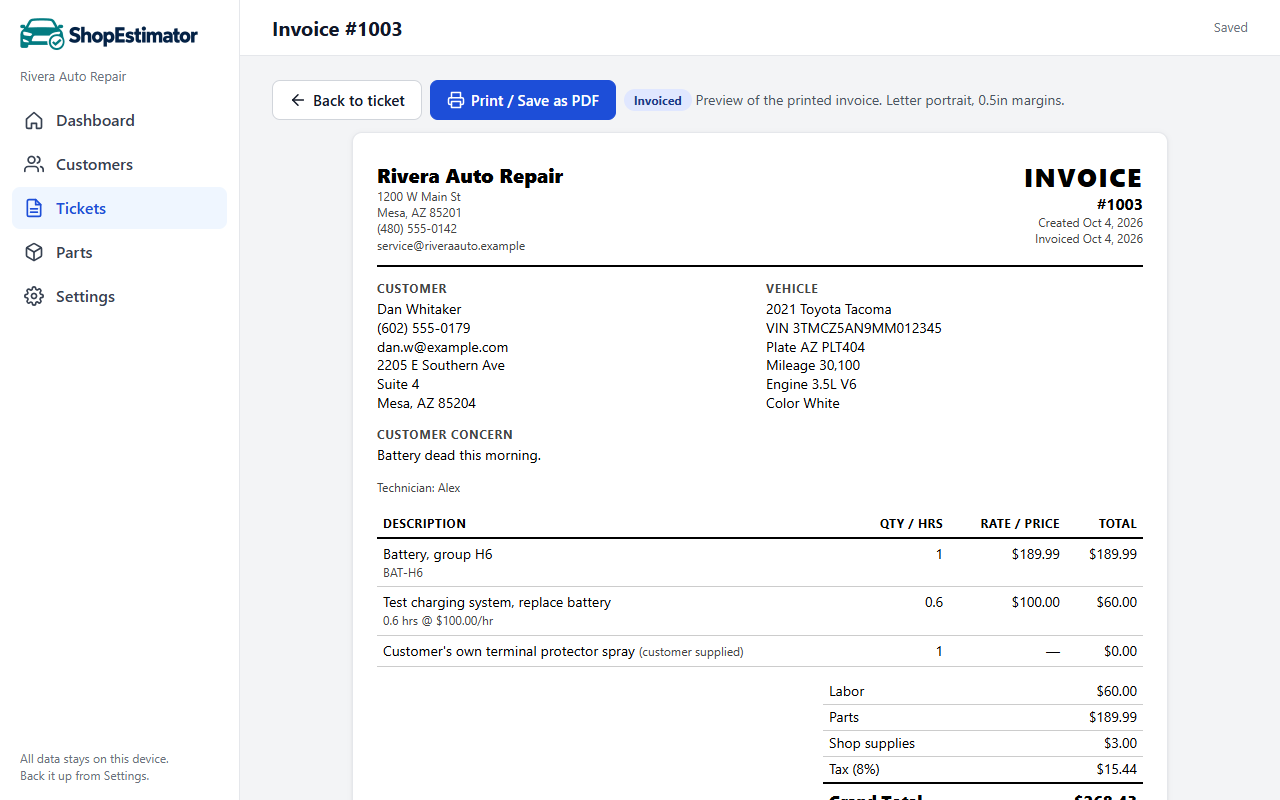
Task: Click the concern text Battery dead this morning
Action: pyautogui.click(x=459, y=456)
